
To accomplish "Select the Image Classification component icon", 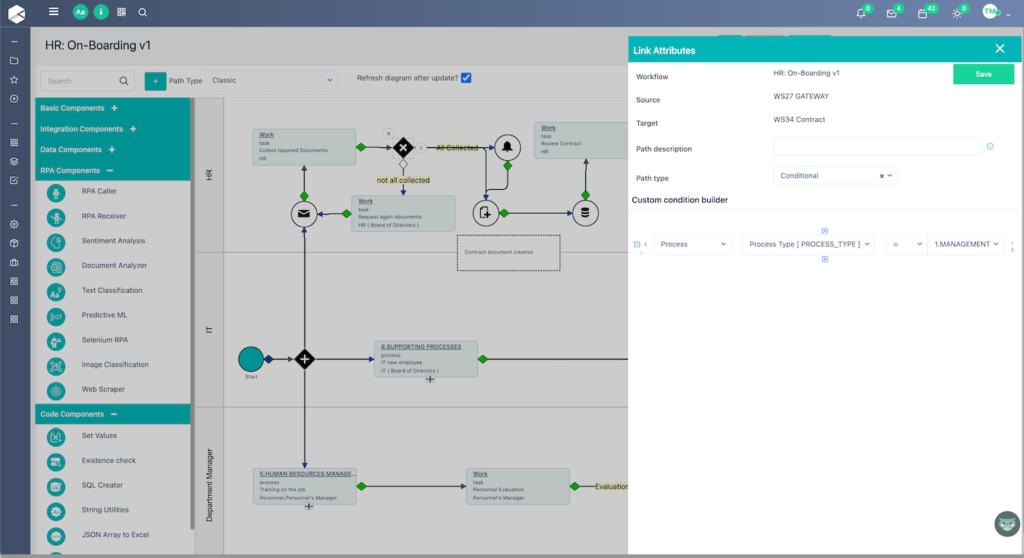I will 56,366.
